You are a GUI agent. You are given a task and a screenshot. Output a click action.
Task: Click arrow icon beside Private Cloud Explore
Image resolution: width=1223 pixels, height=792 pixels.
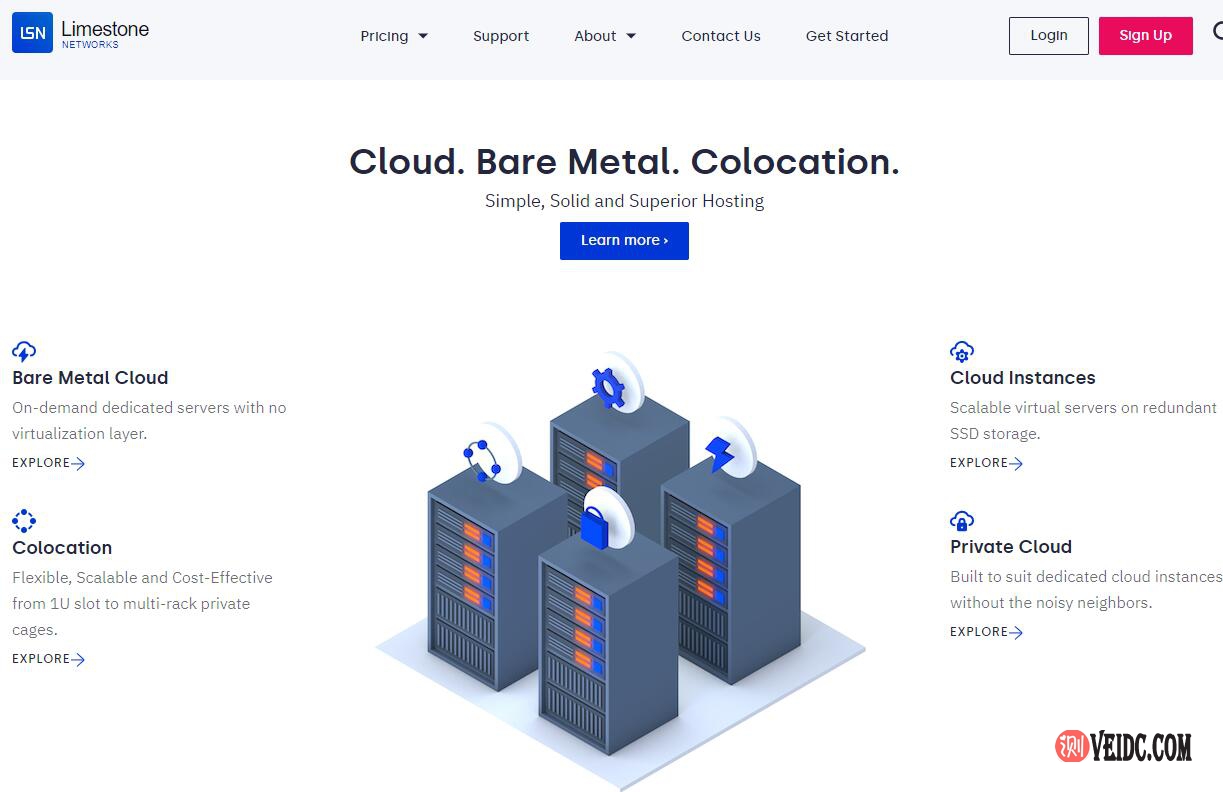coord(1017,632)
